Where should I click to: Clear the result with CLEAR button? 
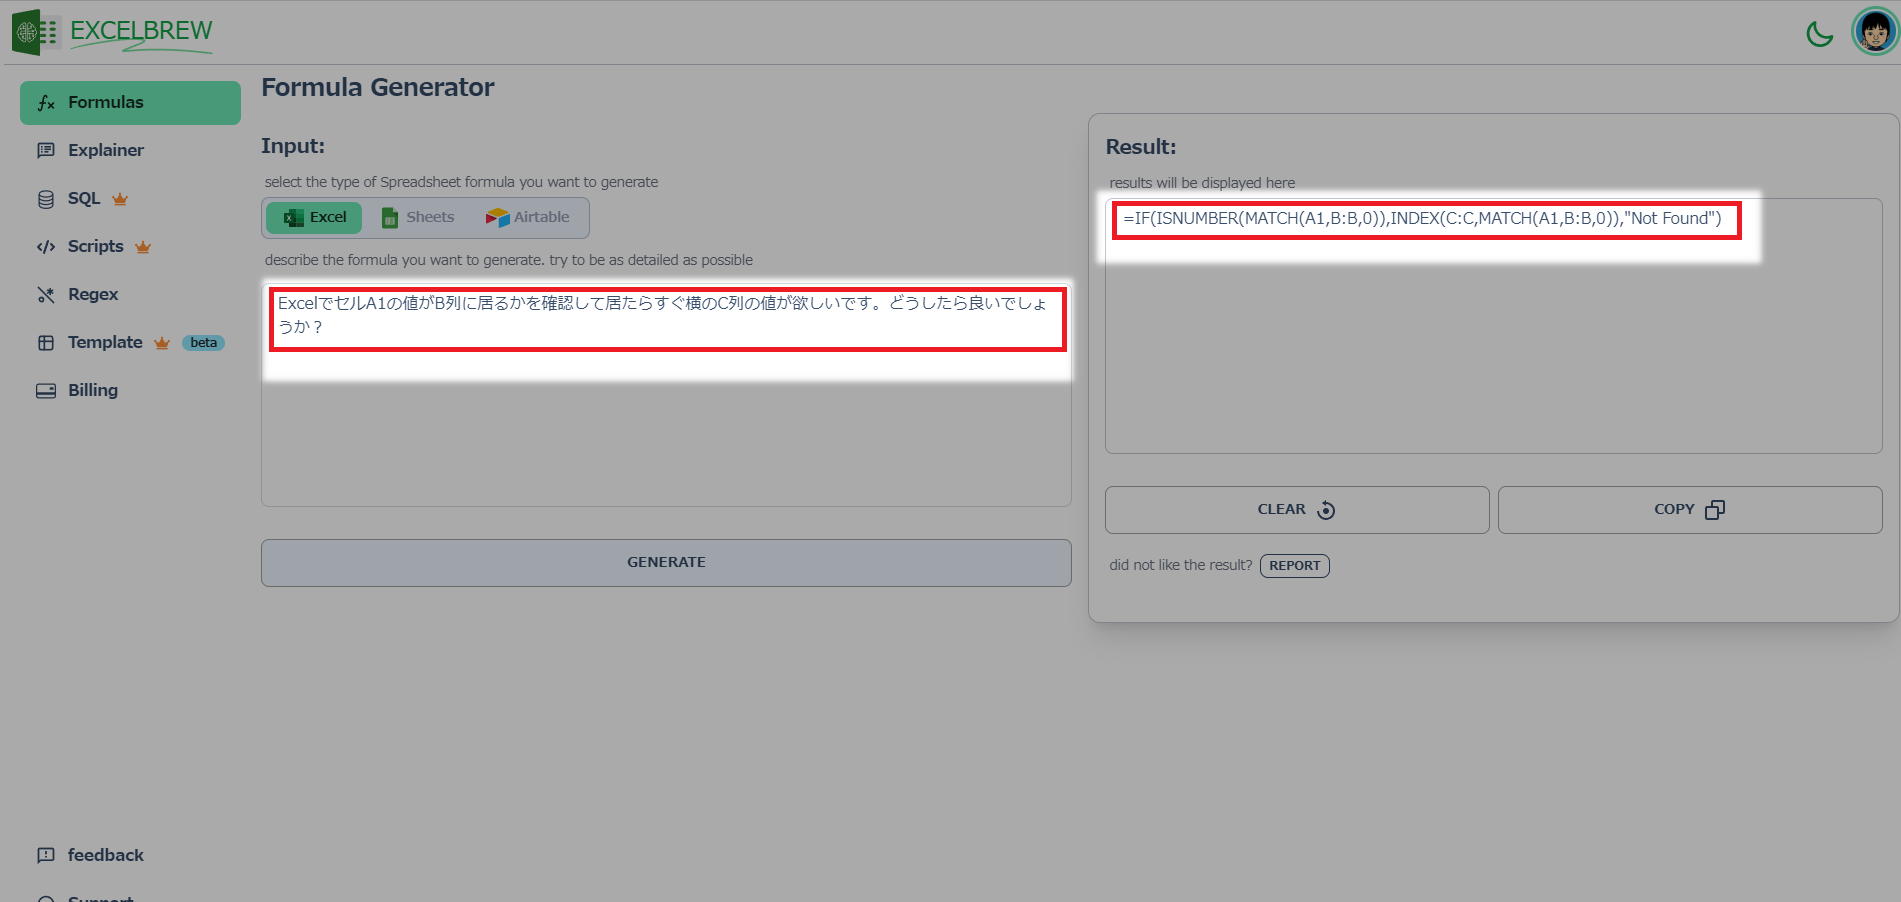(x=1297, y=510)
